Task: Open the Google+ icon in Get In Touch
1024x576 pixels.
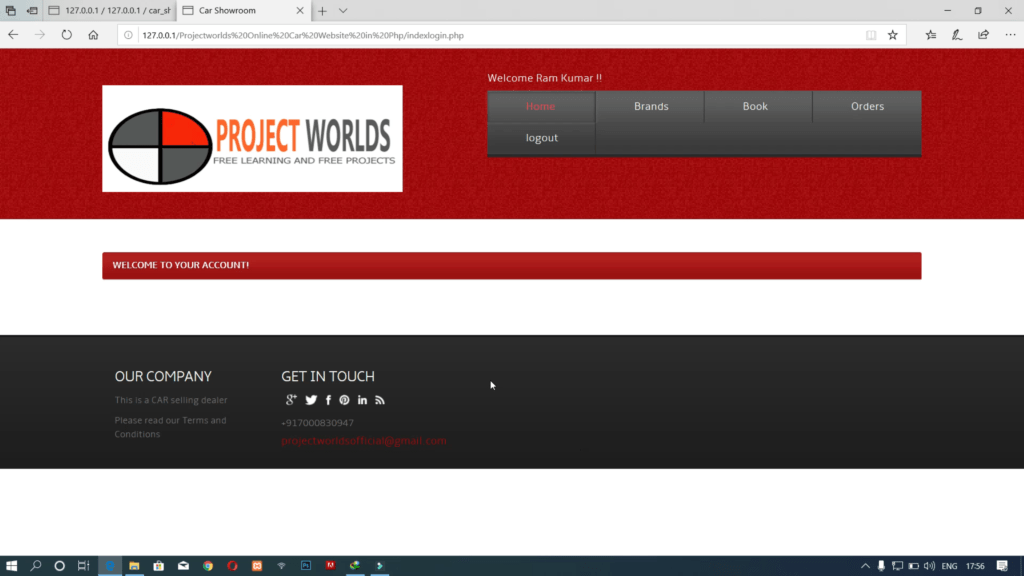Action: click(291, 399)
